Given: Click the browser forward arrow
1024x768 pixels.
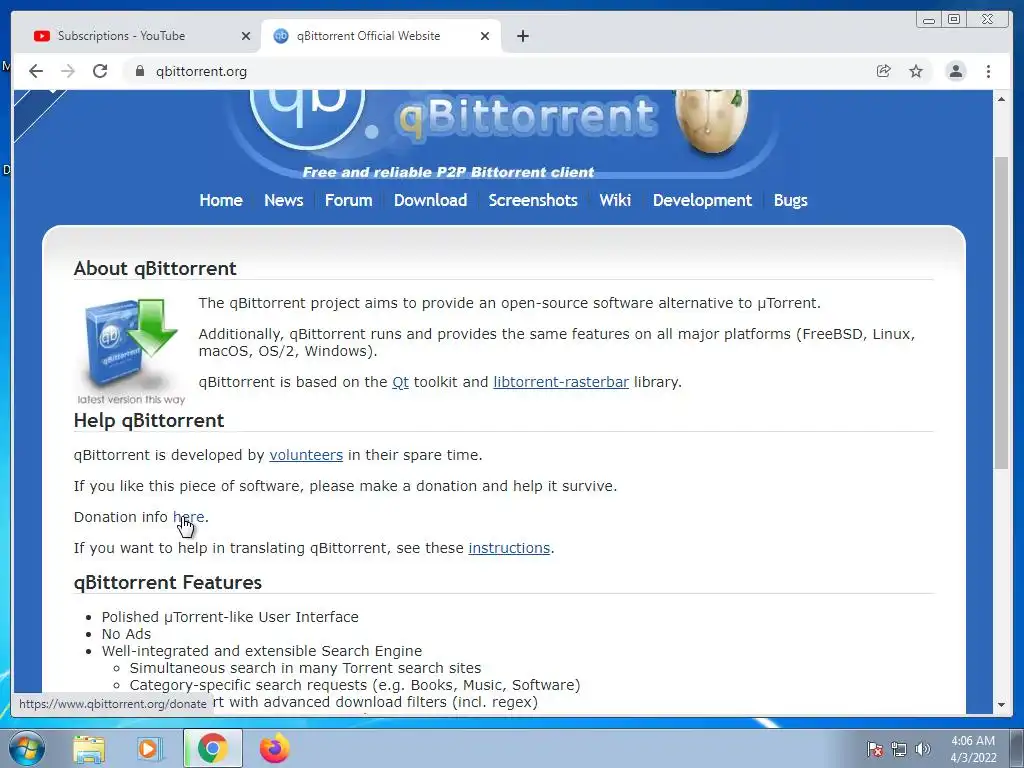Looking at the screenshot, I should click(x=68, y=71).
